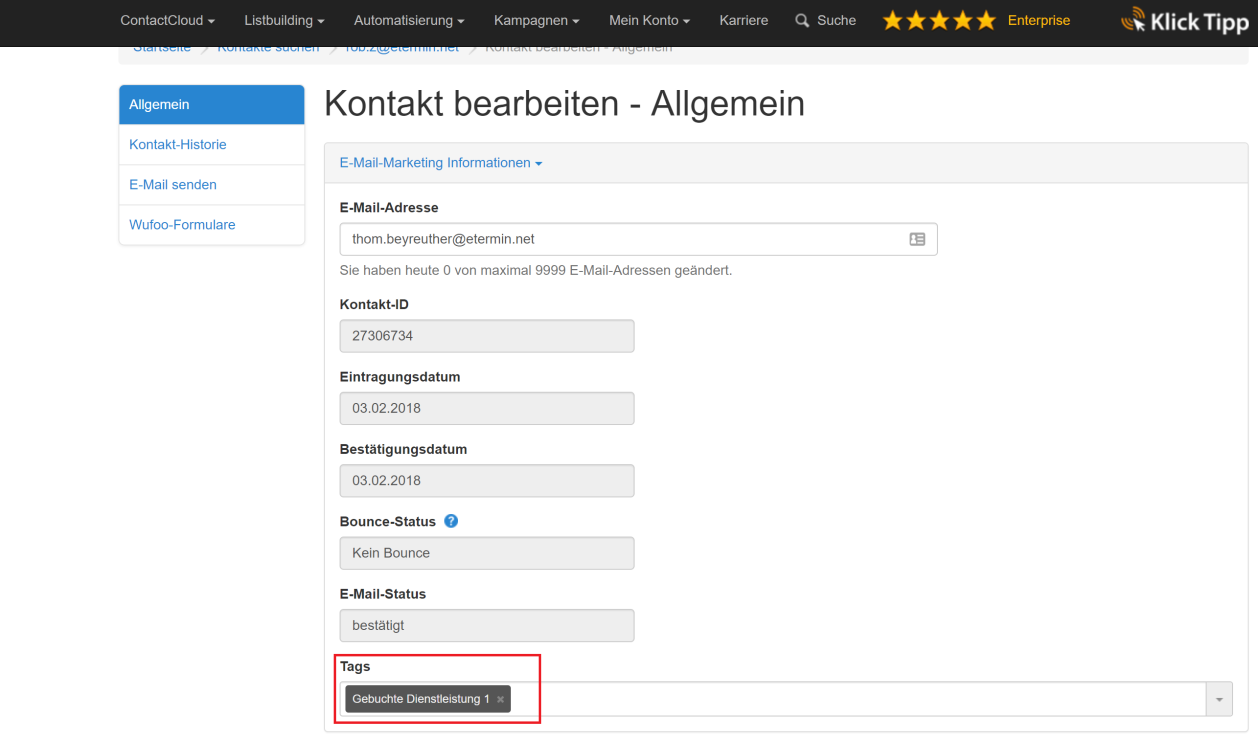Open the ContactCloud menu
The image size is (1258, 740).
coord(167,21)
